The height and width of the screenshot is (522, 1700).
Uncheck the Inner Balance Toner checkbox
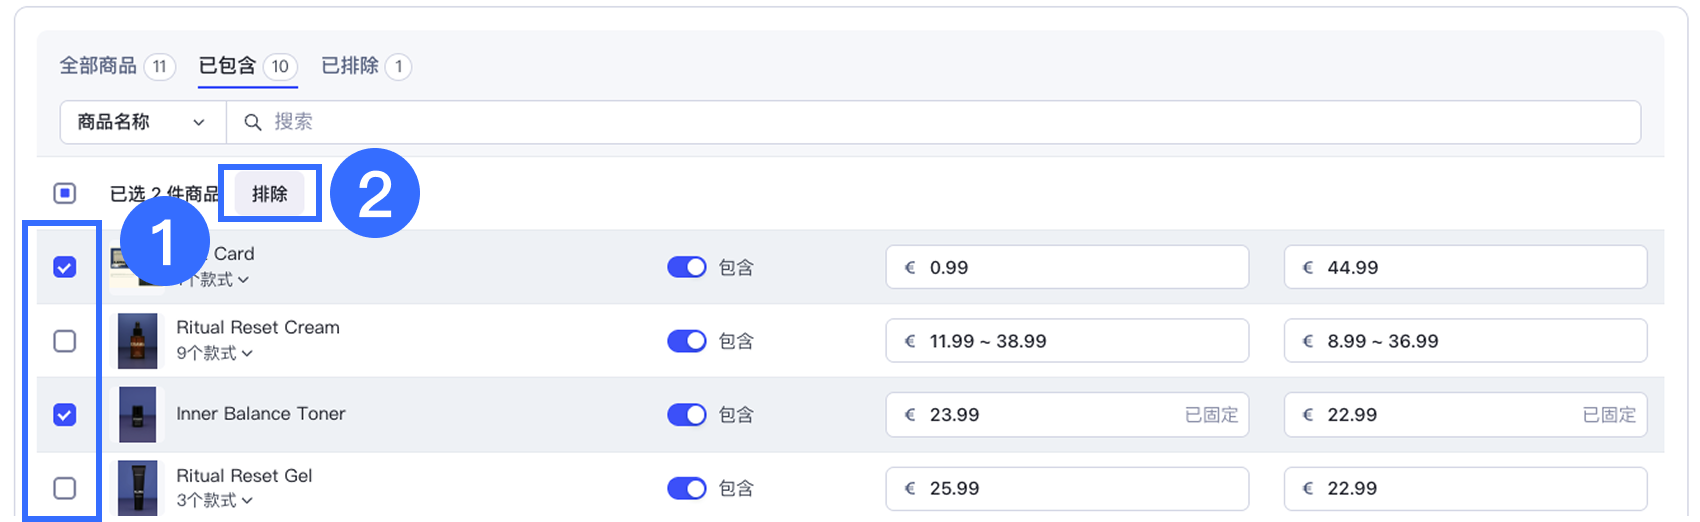point(65,414)
